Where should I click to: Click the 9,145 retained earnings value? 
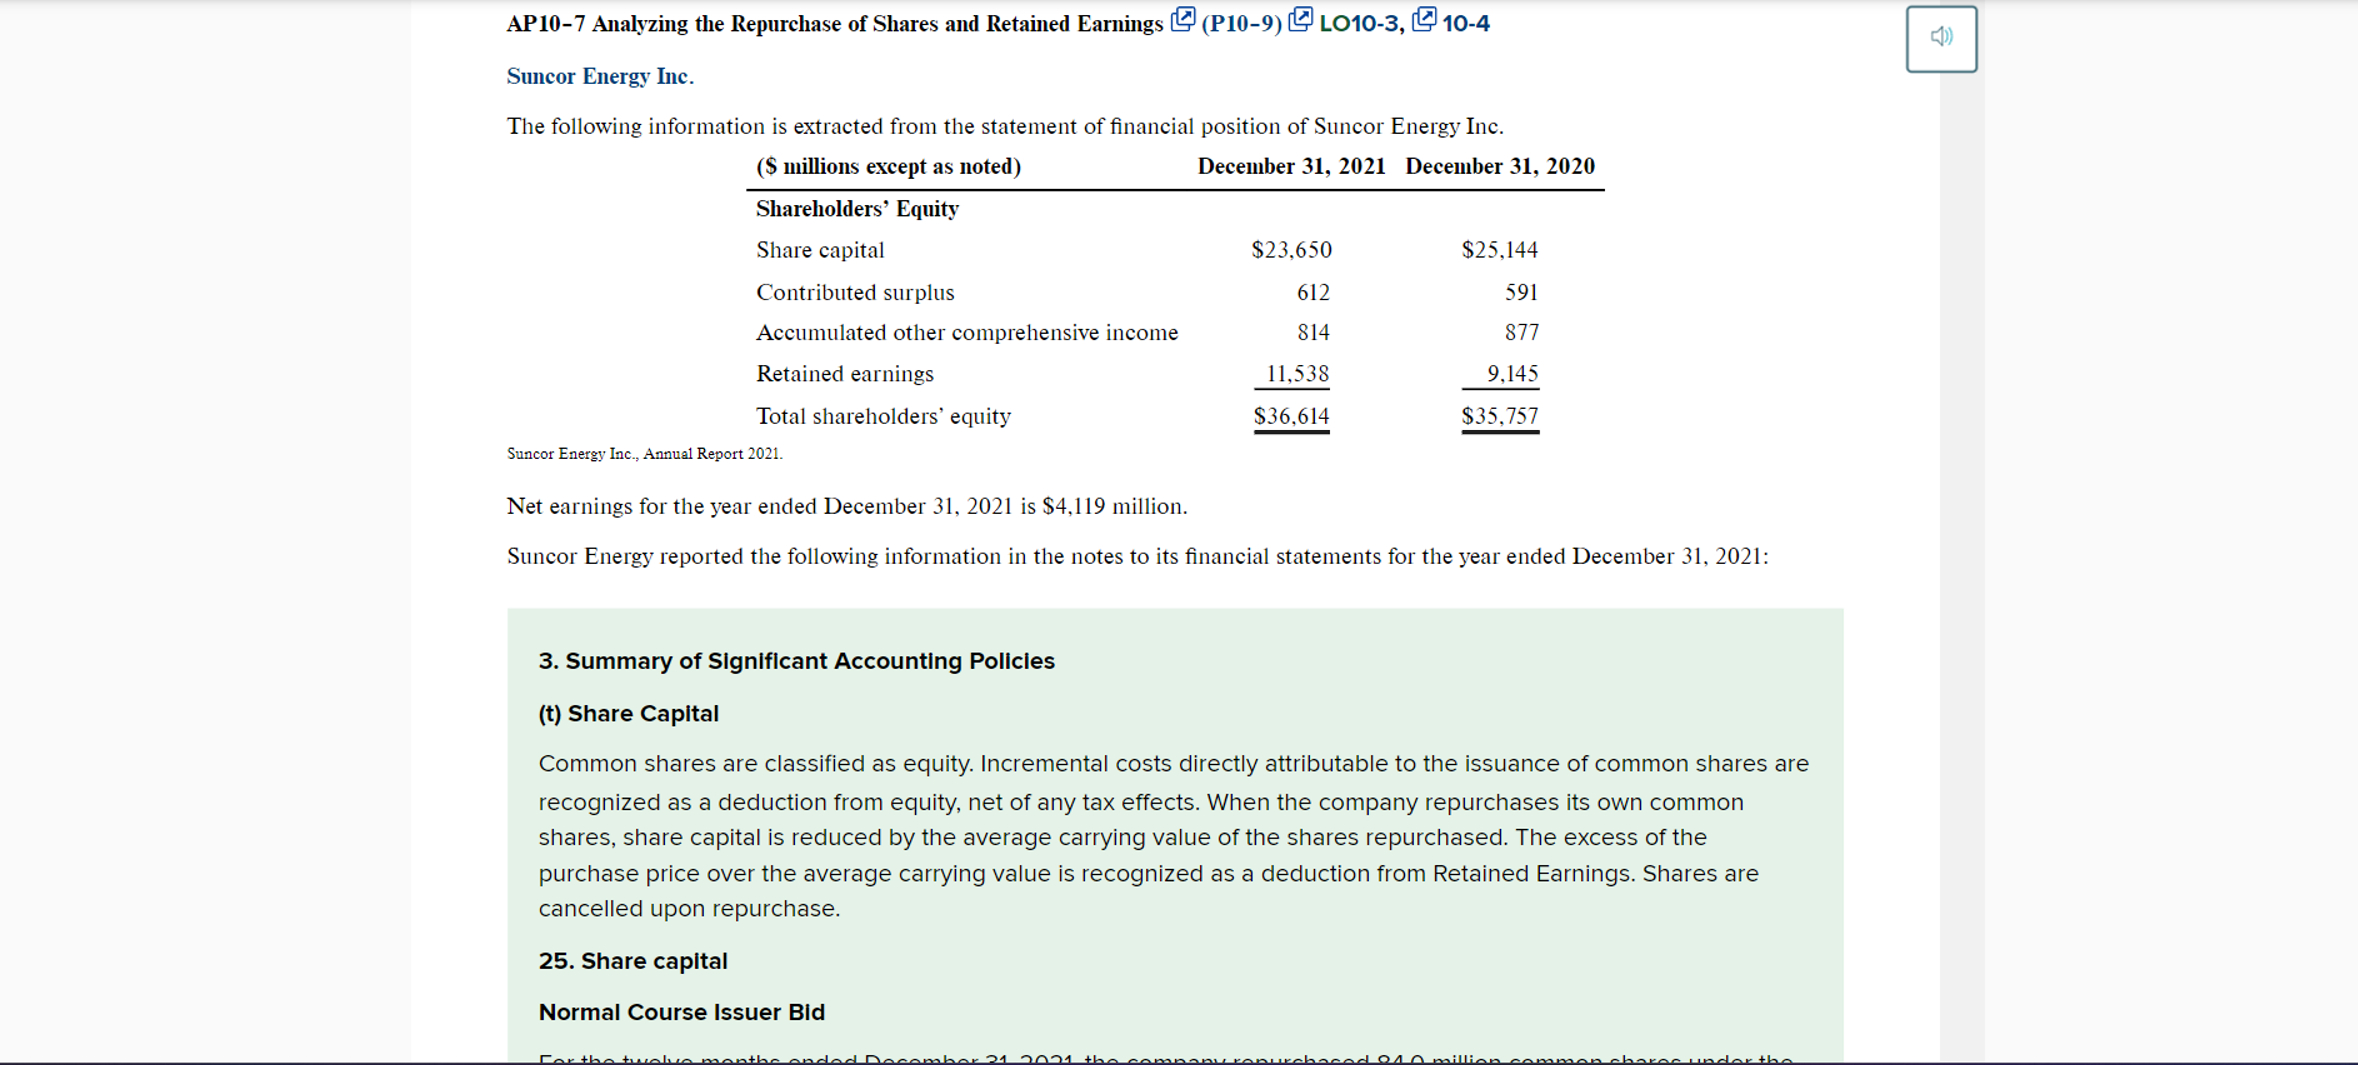click(1512, 374)
